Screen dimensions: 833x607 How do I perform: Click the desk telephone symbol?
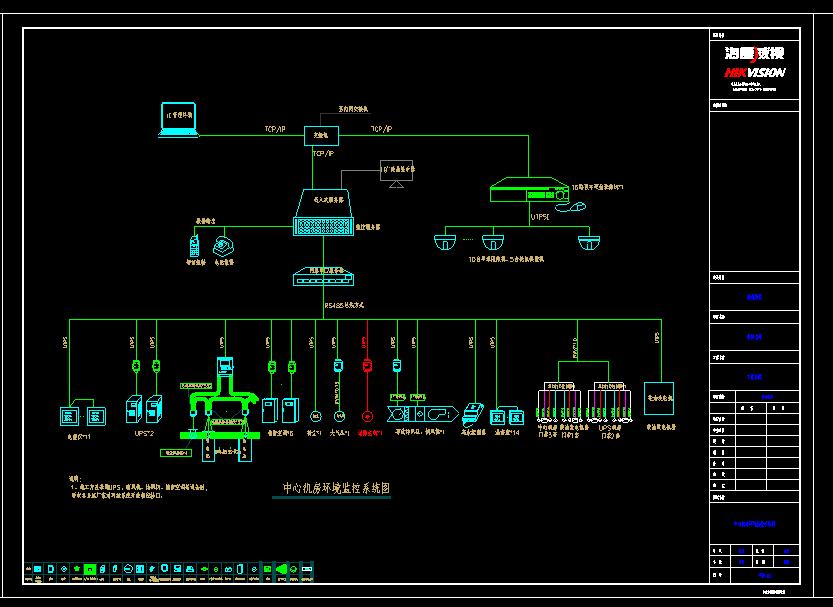(x=224, y=243)
